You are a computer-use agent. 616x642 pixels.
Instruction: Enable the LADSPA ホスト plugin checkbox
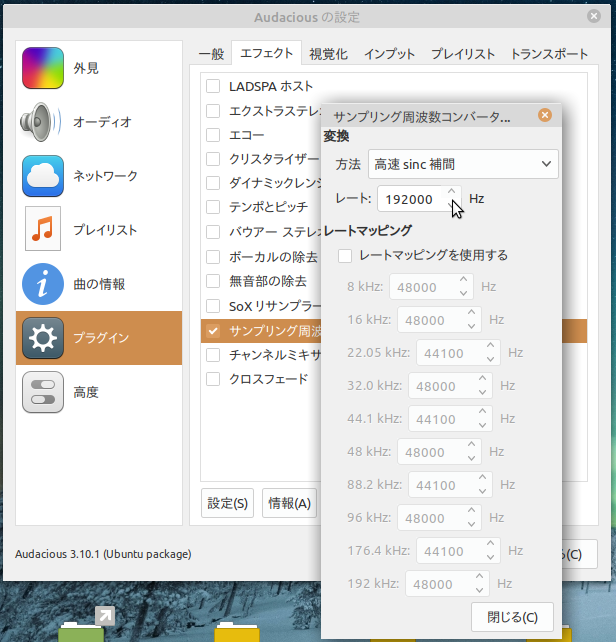click(x=213, y=86)
